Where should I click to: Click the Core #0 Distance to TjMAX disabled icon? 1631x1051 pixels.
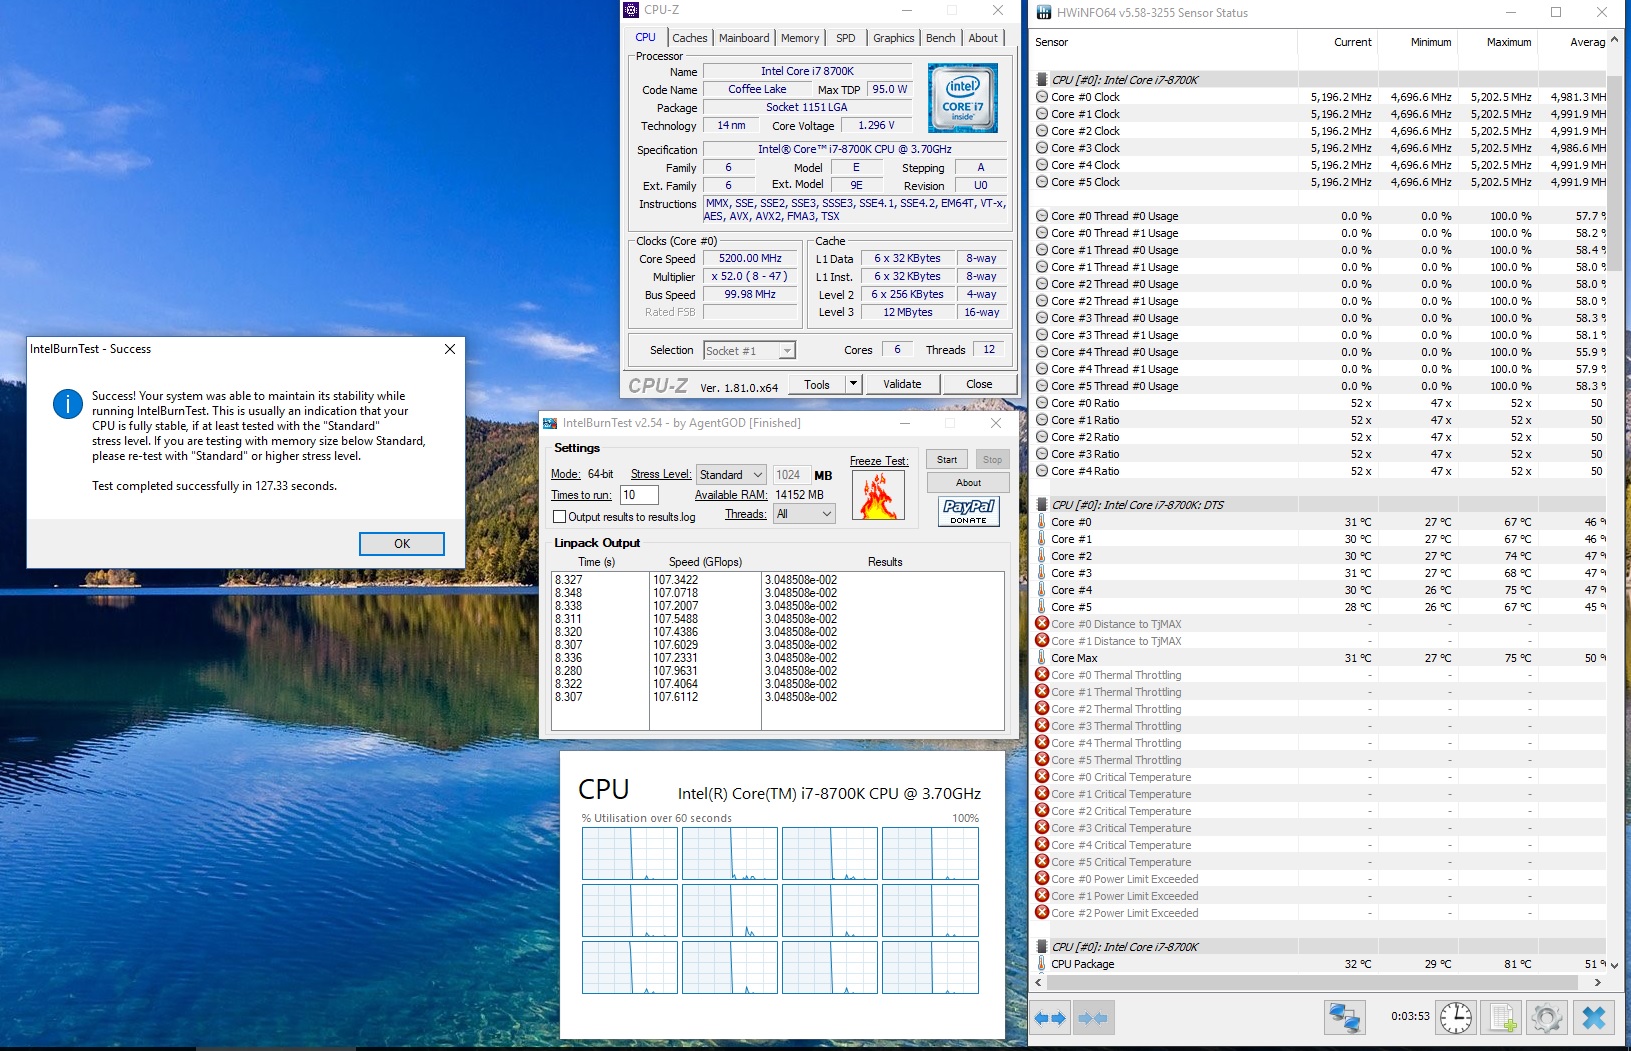tap(1042, 624)
